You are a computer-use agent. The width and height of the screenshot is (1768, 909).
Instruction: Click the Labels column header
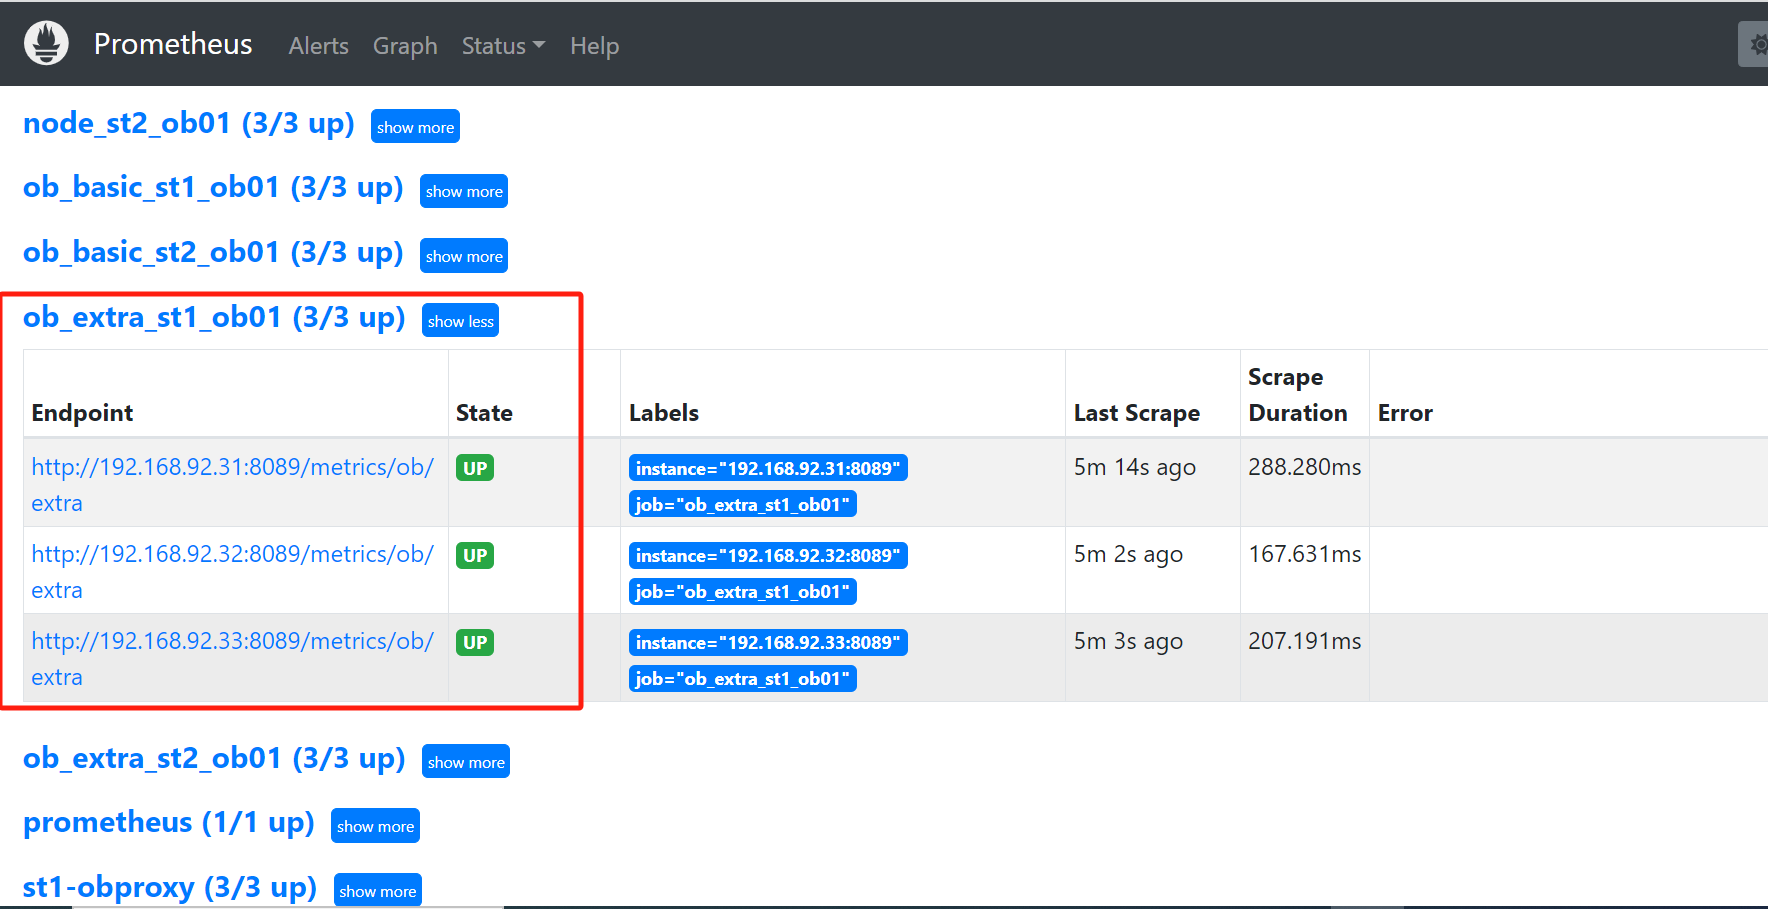pyautogui.click(x=664, y=413)
